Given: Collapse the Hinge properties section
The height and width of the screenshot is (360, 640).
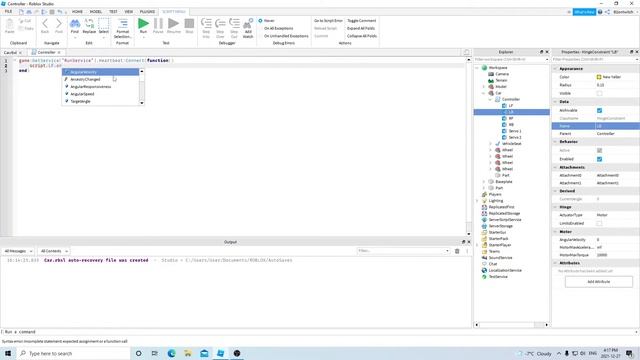Looking at the screenshot, I should [555, 207].
